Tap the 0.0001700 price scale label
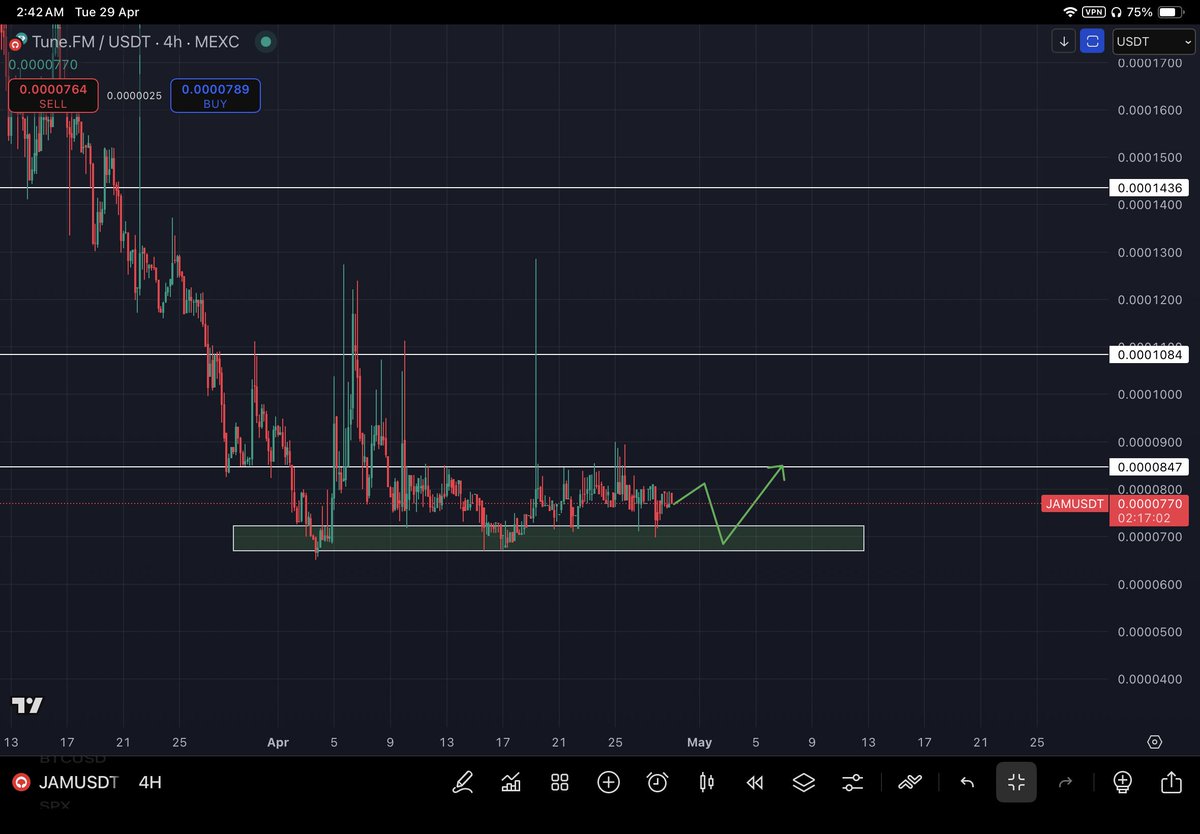 tap(1149, 62)
